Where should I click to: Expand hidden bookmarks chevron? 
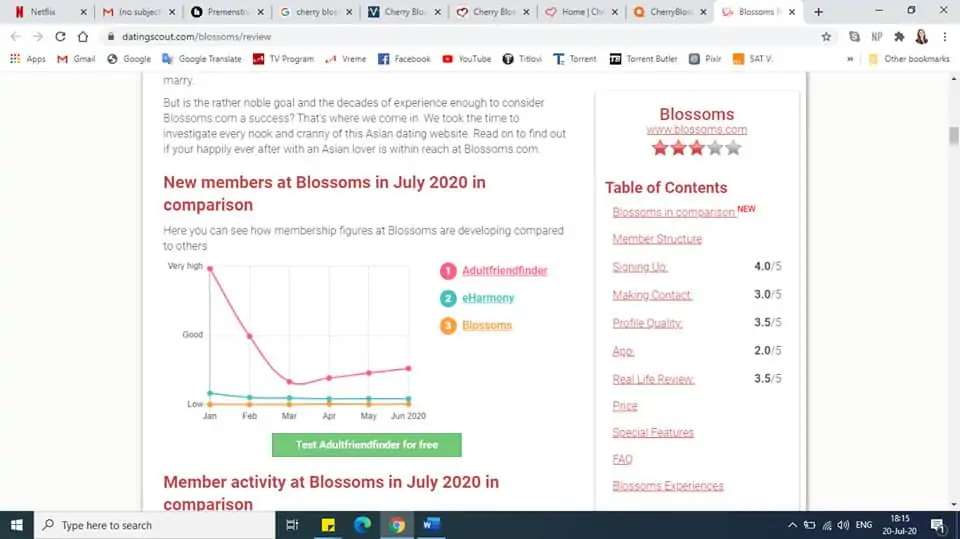coord(850,59)
